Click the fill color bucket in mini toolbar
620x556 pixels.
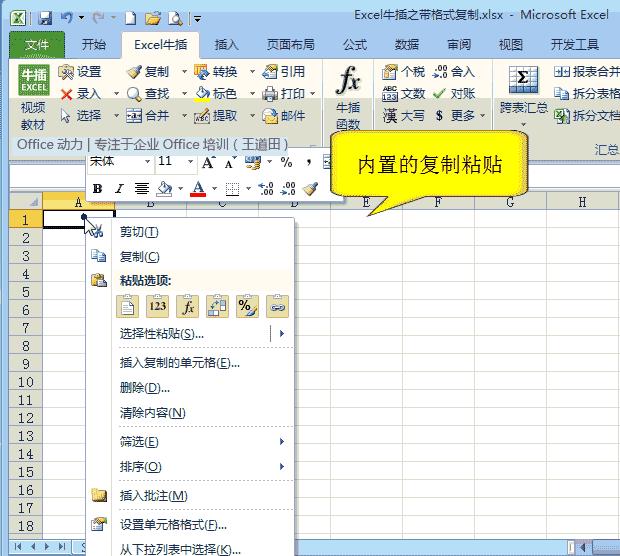click(164, 189)
